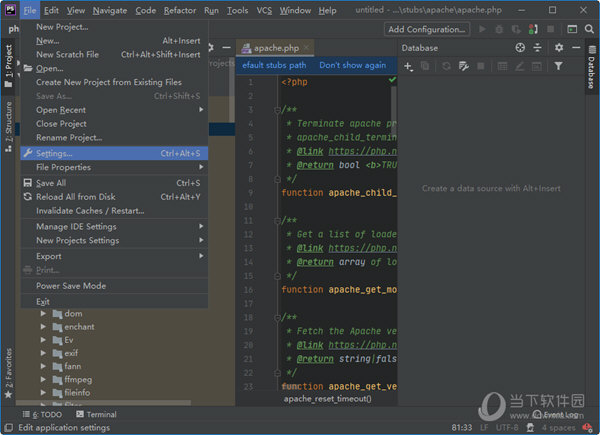This screenshot has width=600, height=435.
Task: Expand Open Recent submenu
Action: [x=114, y=110]
